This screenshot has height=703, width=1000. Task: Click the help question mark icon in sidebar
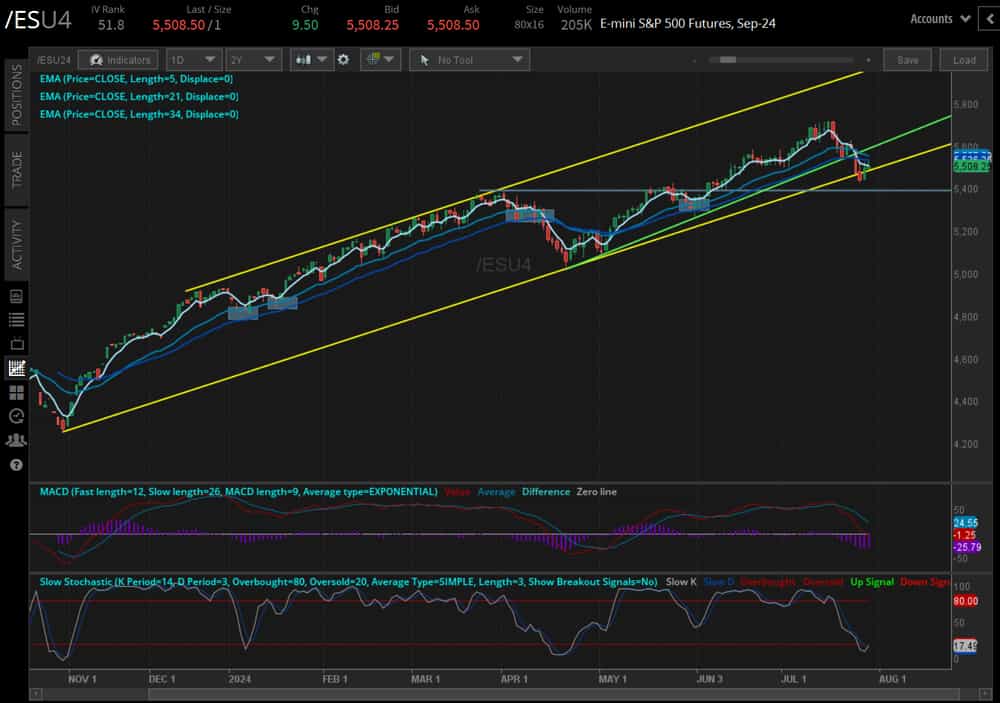coord(16,464)
